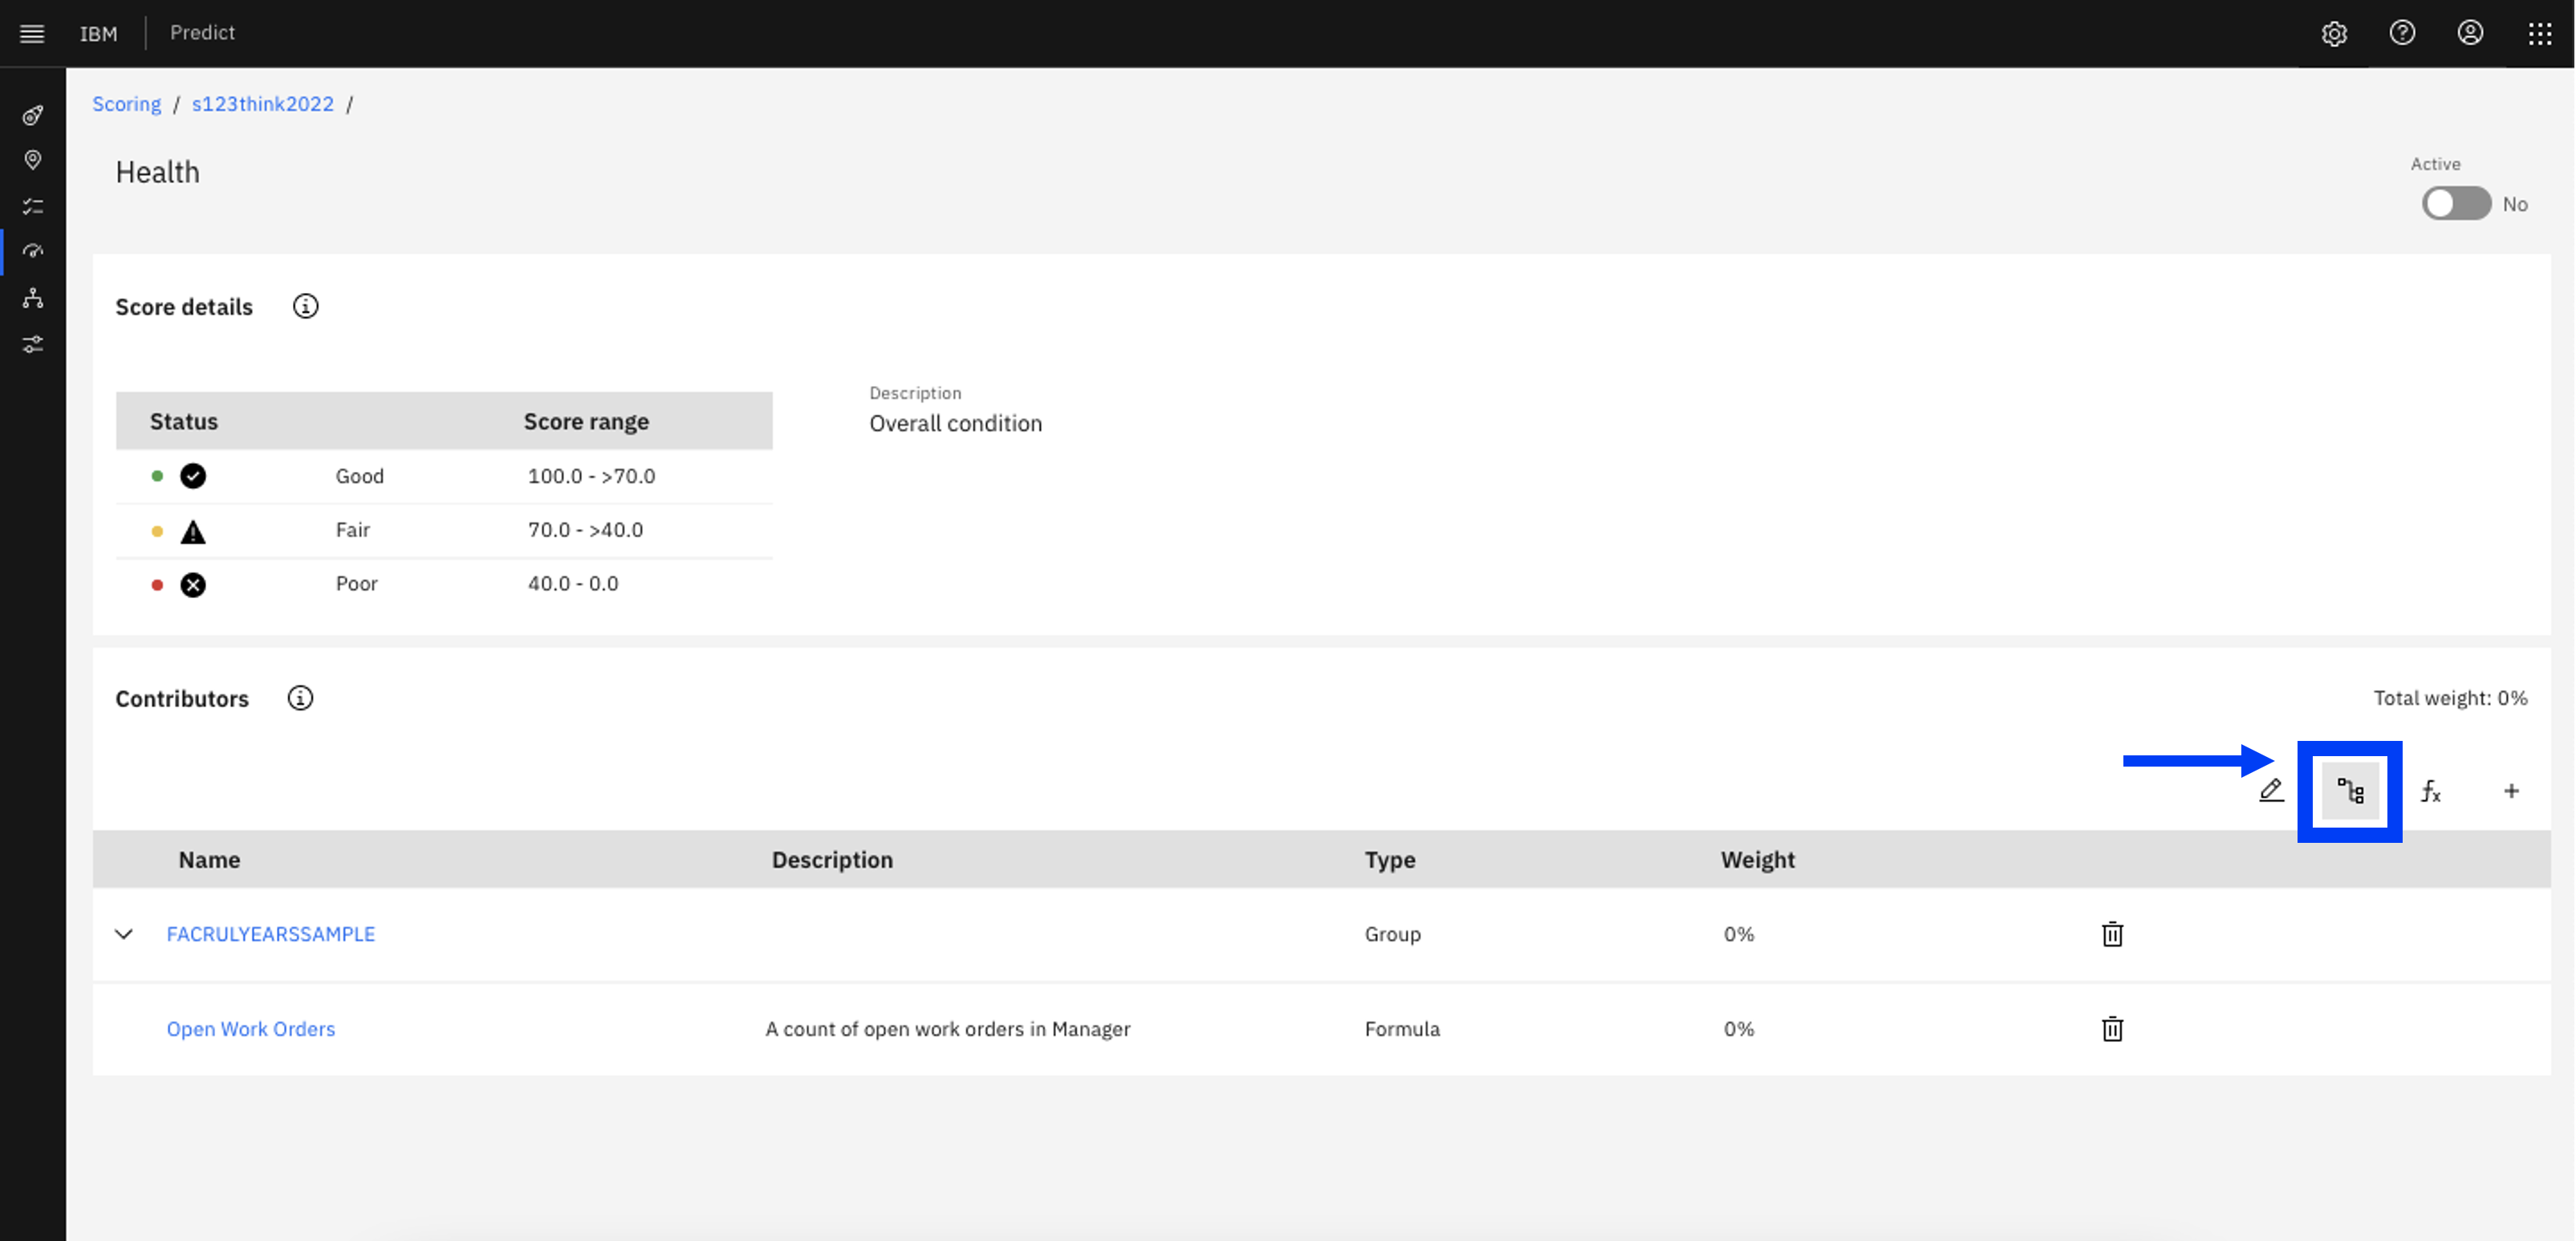The height and width of the screenshot is (1241, 2576).
Task: Click the sliders settings sidebar icon
Action: [x=33, y=344]
